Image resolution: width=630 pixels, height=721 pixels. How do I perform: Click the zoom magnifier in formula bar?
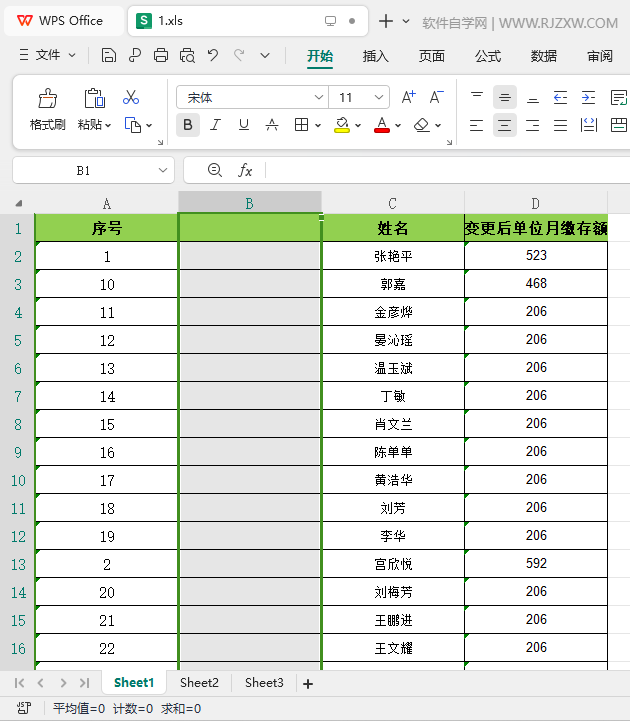(x=215, y=170)
